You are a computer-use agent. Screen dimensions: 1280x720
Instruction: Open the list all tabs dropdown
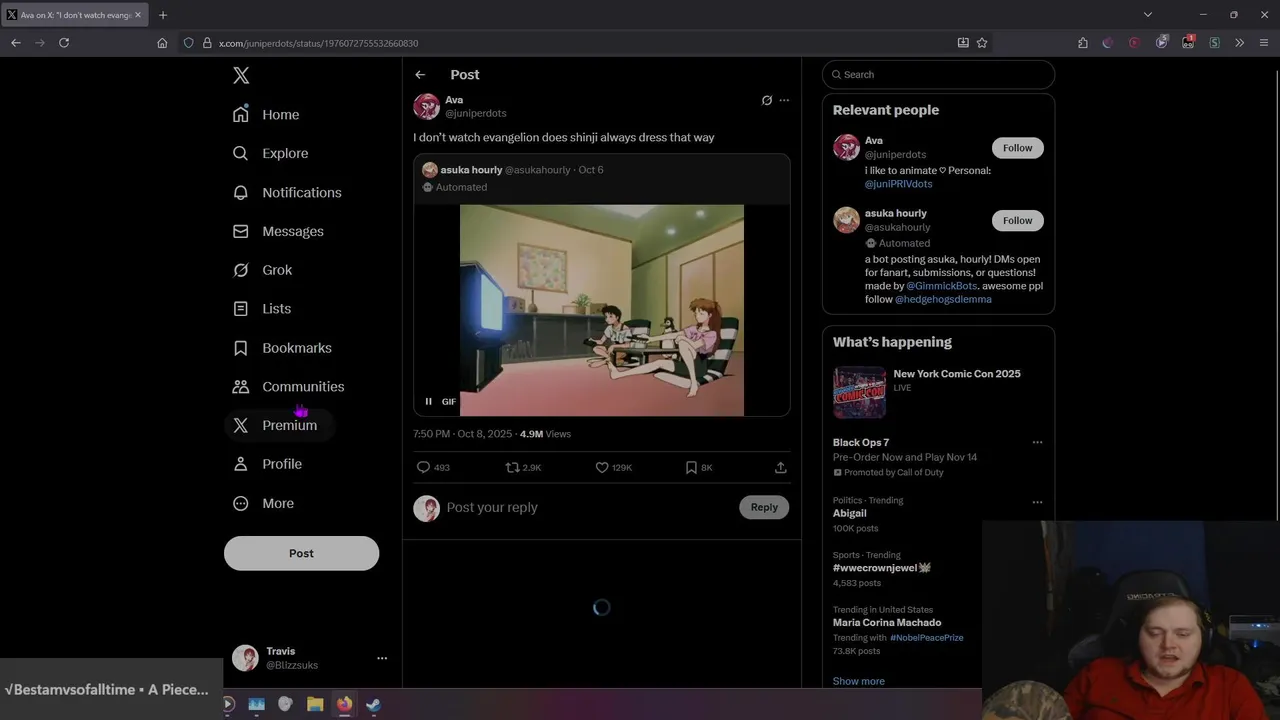click(x=1148, y=15)
